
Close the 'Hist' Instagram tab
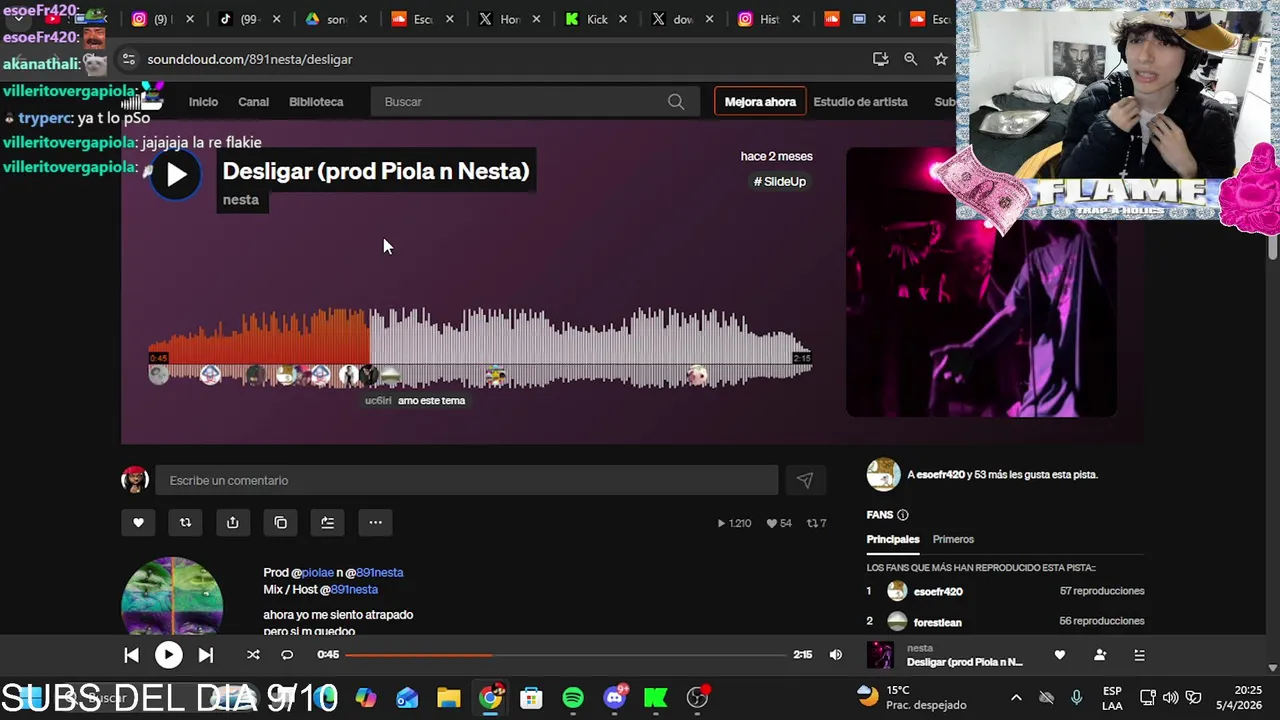[795, 19]
